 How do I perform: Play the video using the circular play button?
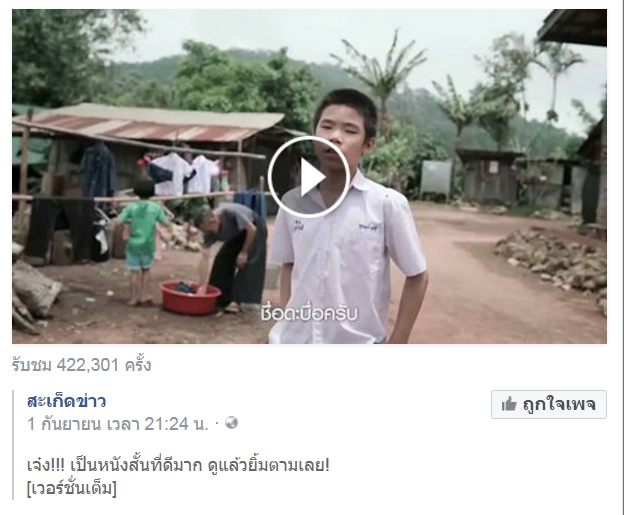coord(309,177)
